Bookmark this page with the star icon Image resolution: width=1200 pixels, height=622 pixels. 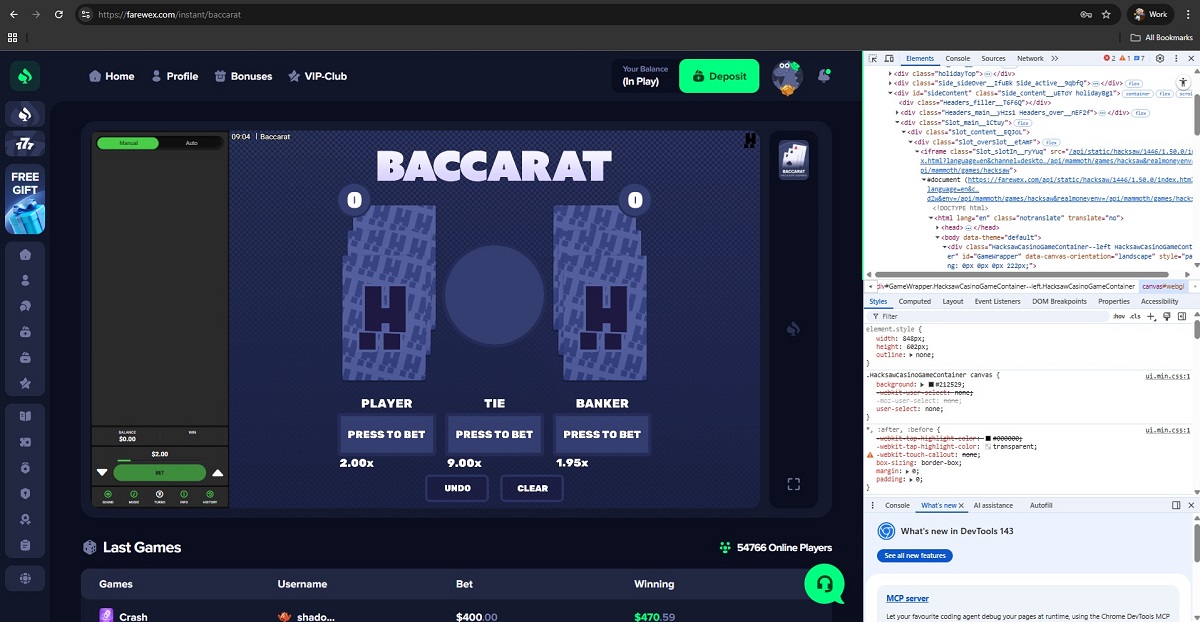(x=1106, y=15)
